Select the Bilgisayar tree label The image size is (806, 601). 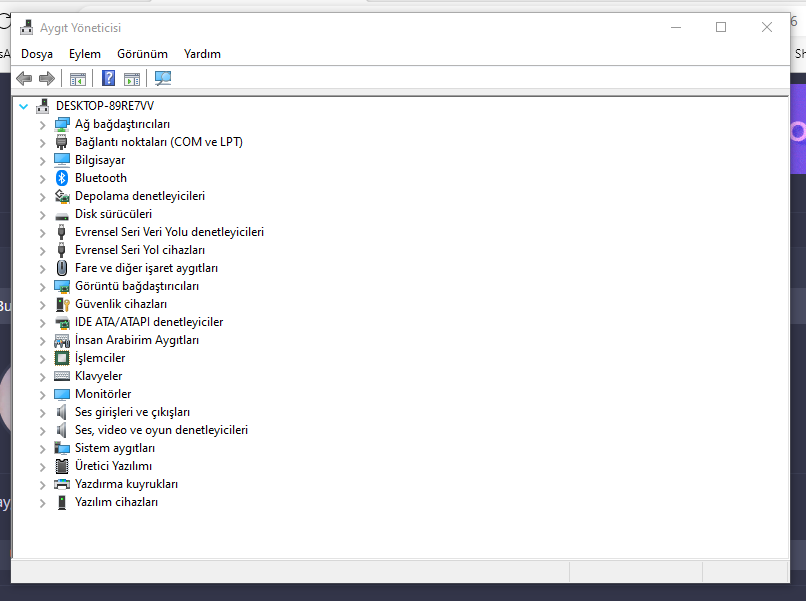tap(100, 160)
